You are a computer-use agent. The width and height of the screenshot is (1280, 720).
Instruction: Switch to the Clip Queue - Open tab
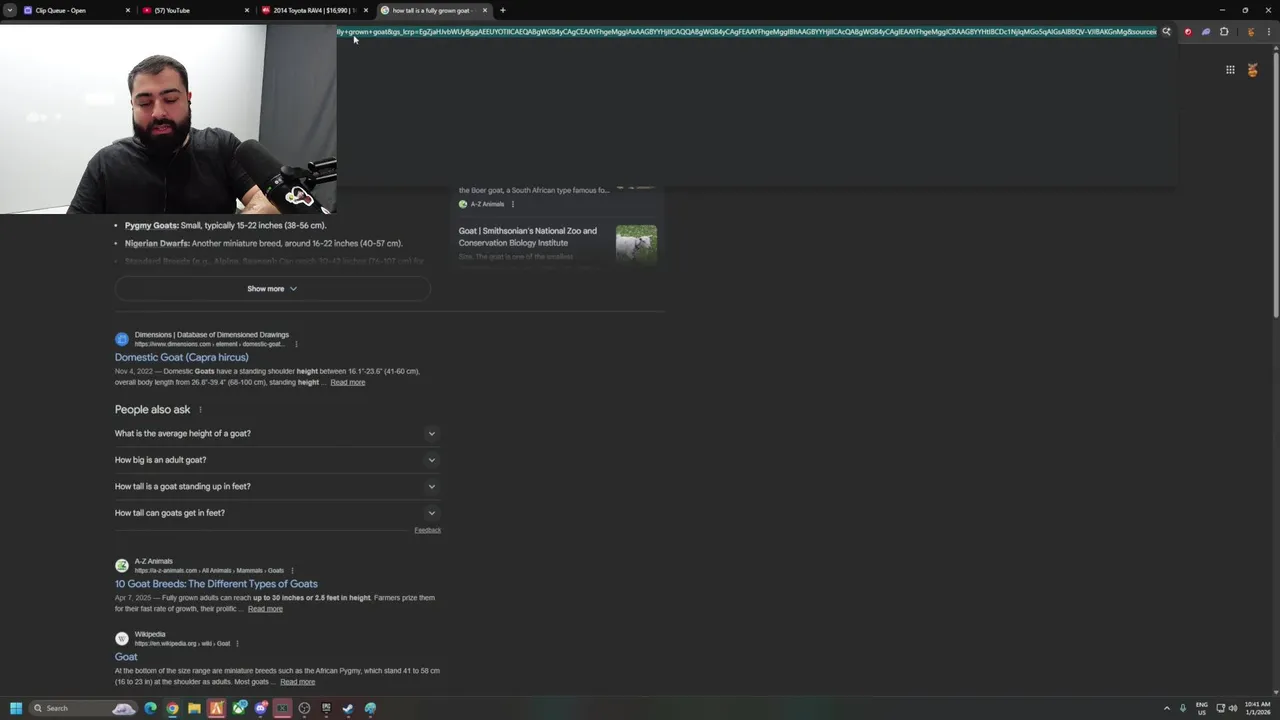tap(77, 10)
